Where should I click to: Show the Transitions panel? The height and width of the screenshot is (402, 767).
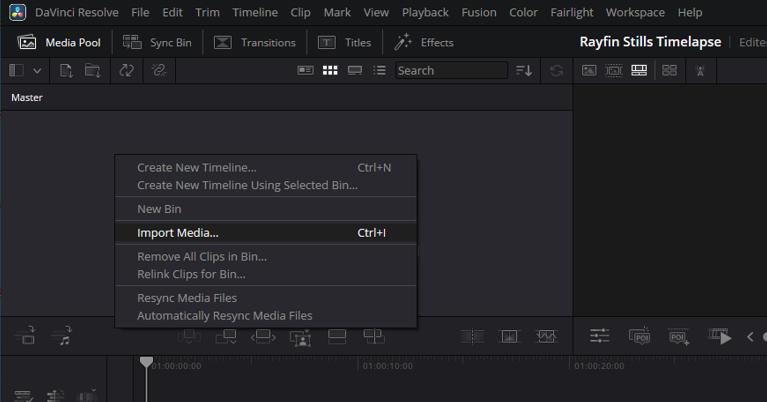pyautogui.click(x=255, y=42)
